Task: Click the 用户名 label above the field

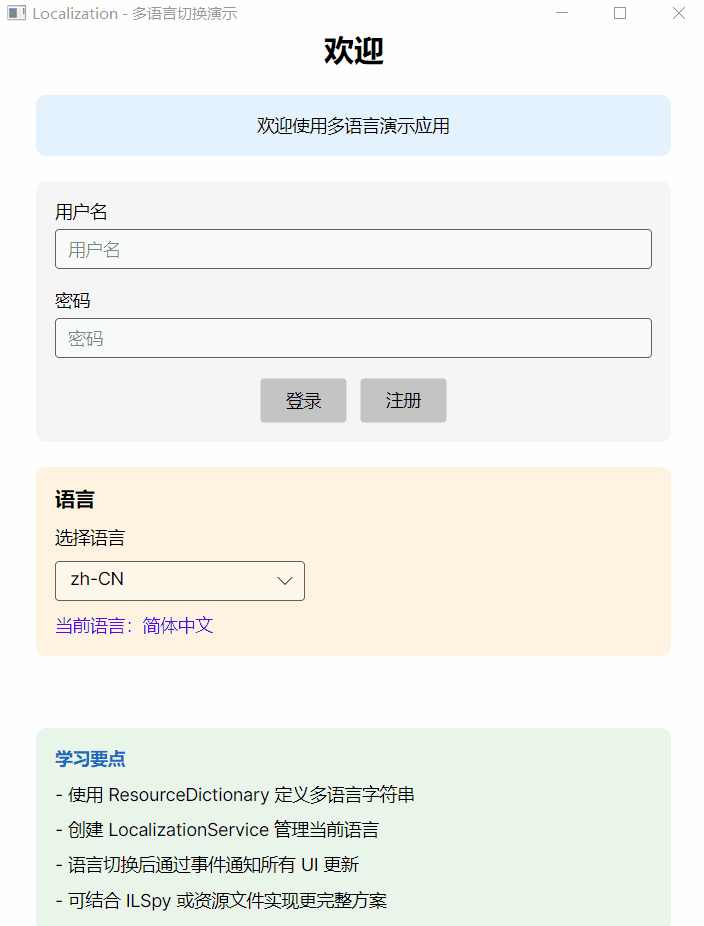Action: [x=81, y=212]
